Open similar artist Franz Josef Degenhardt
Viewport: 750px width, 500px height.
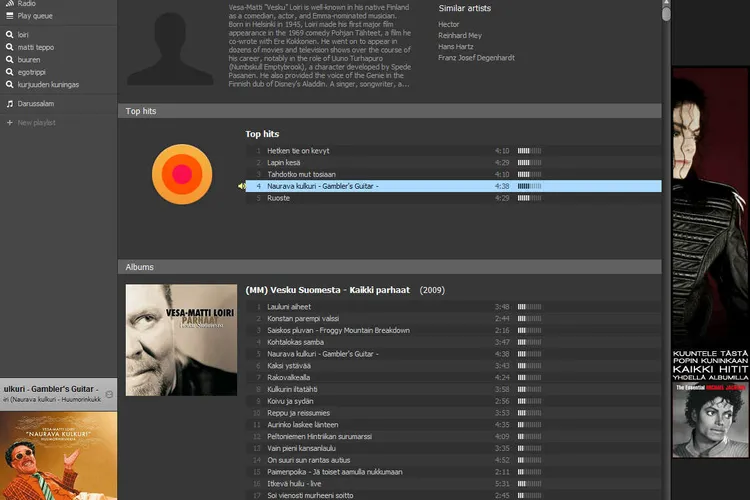click(x=476, y=58)
